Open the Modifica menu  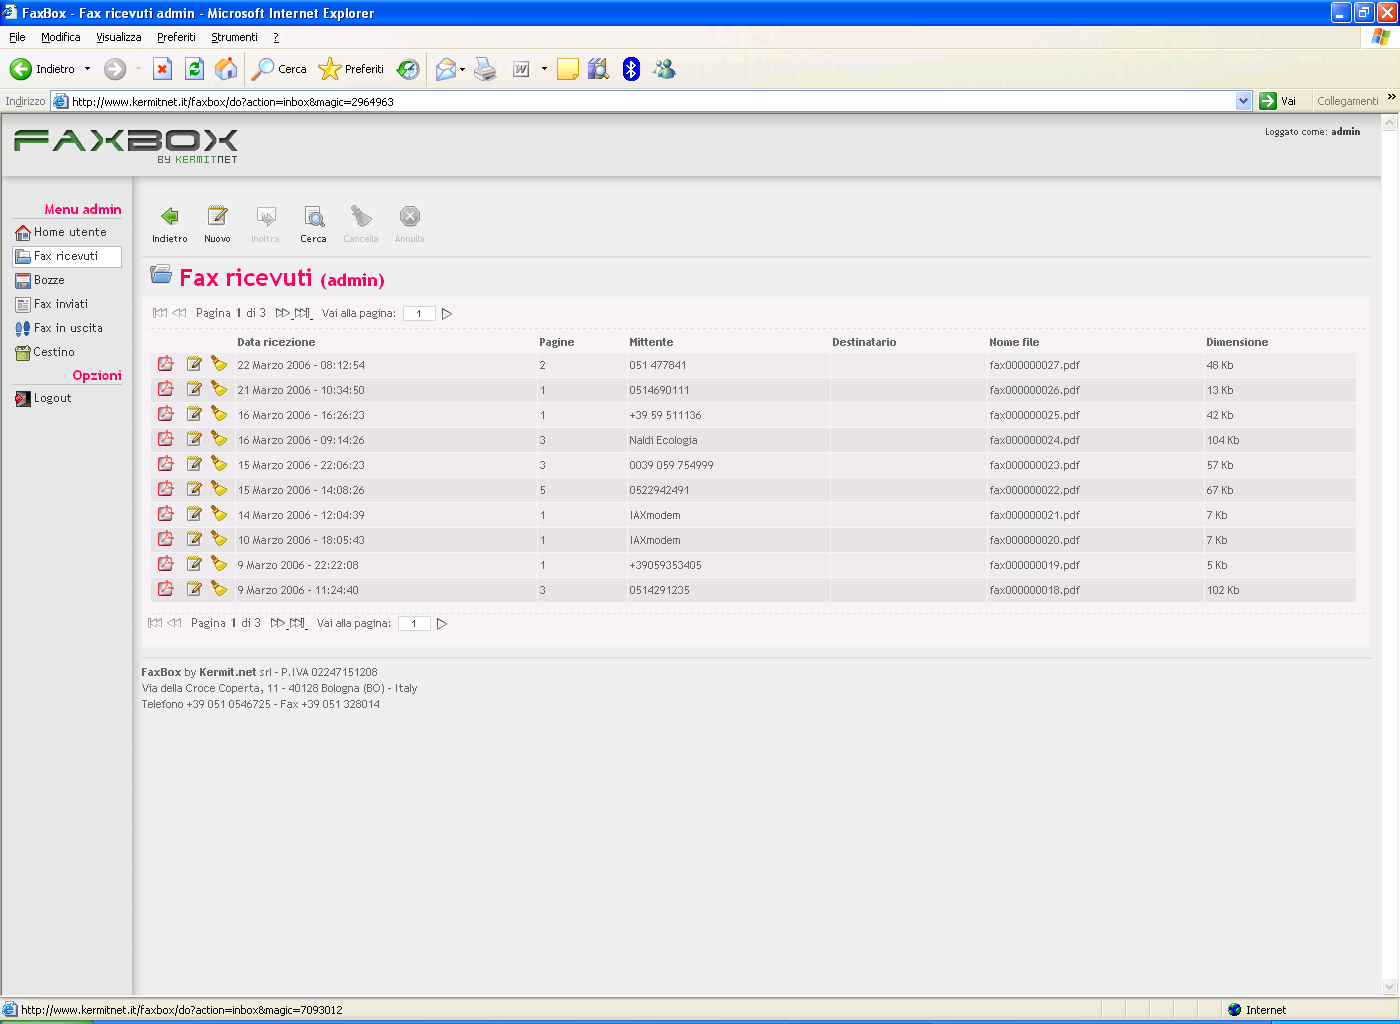pos(61,37)
